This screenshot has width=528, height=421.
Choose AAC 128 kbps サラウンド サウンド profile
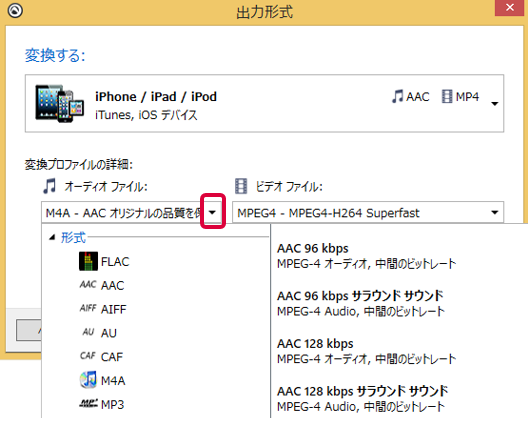coord(362,399)
